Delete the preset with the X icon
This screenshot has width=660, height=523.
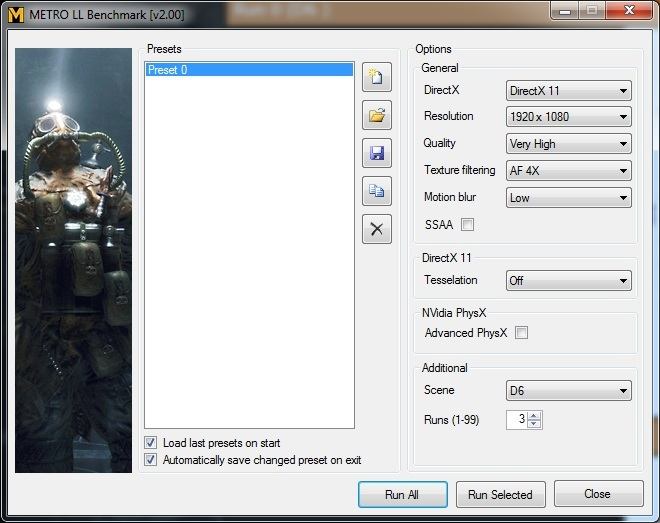(377, 229)
